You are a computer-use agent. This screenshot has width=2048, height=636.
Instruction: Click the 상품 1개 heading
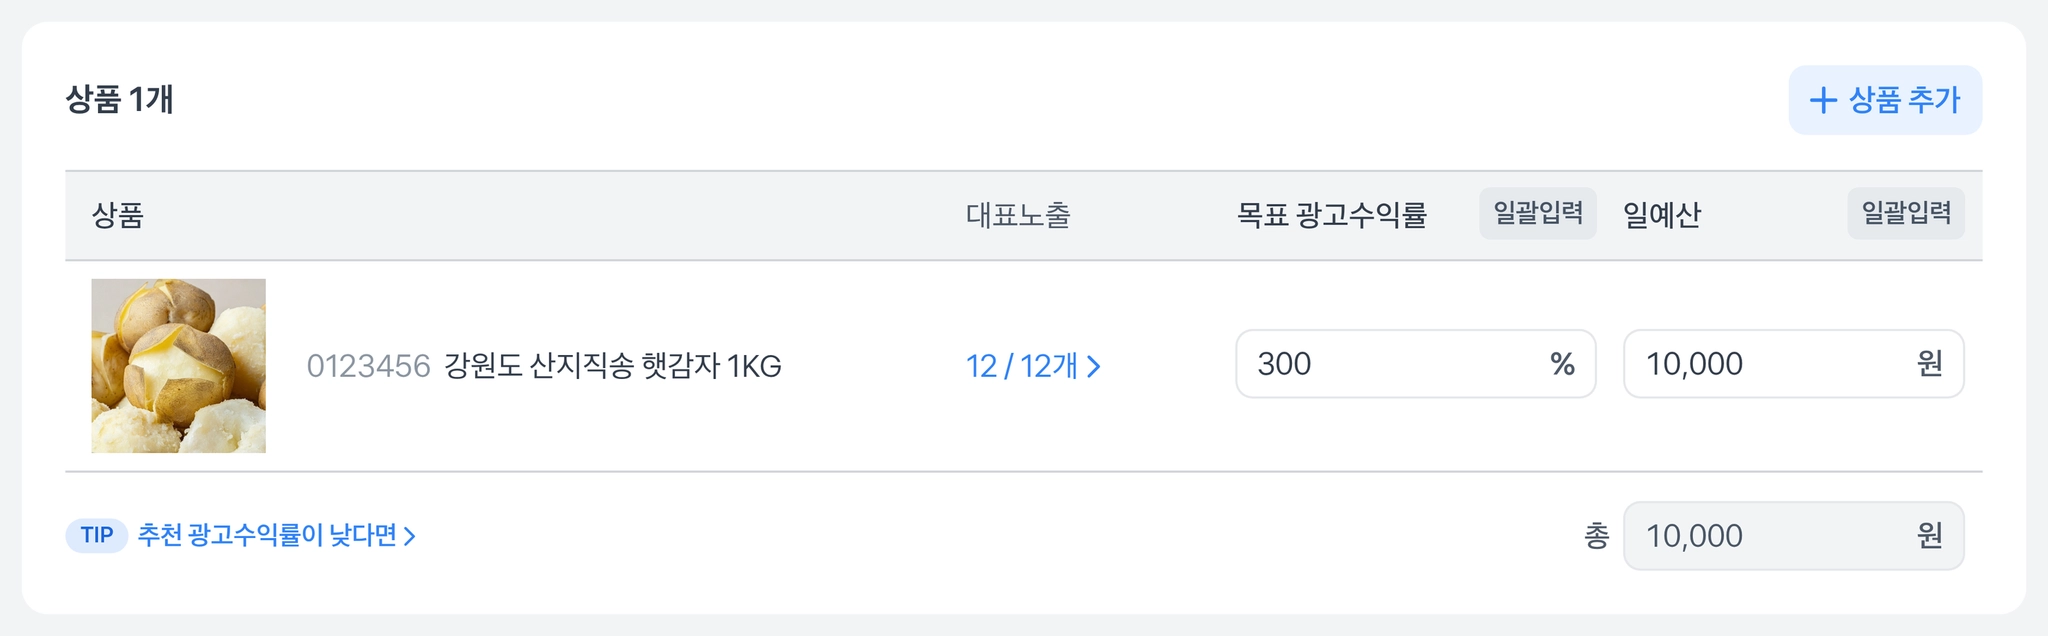click(x=120, y=100)
